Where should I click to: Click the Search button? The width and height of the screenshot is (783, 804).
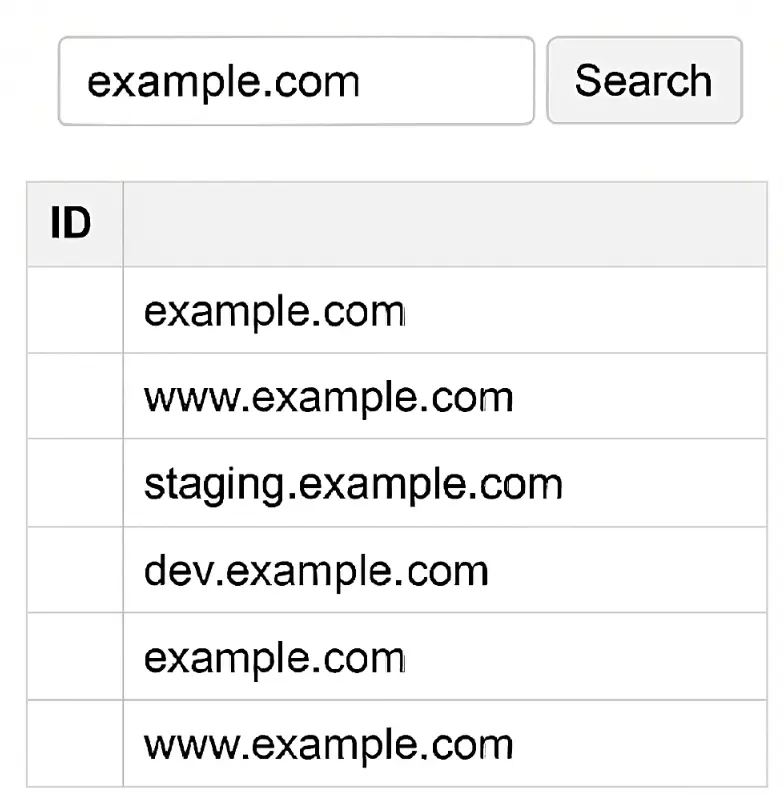coord(644,80)
